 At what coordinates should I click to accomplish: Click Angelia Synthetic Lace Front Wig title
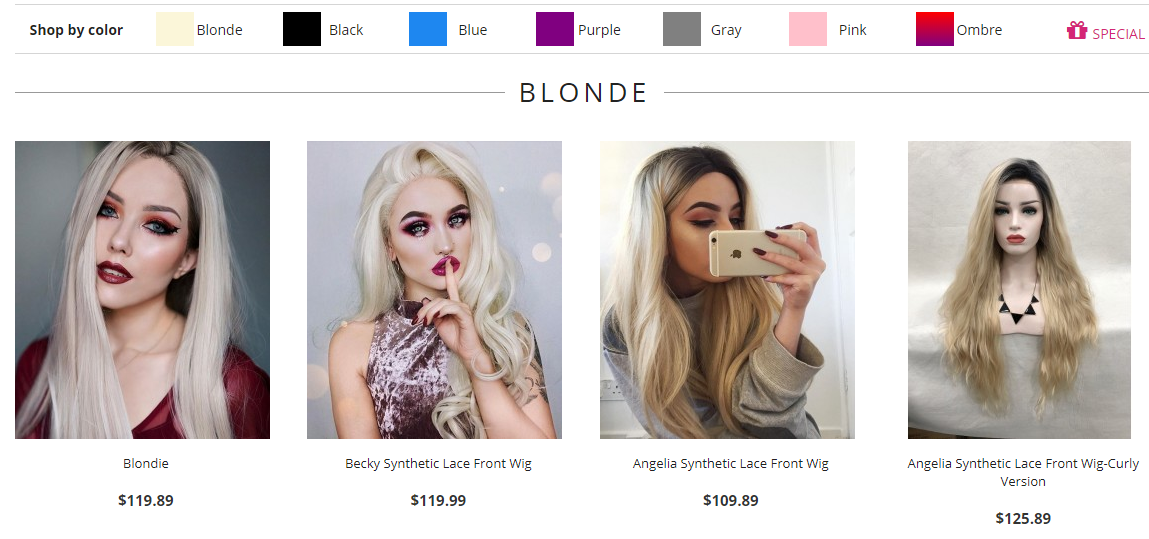point(731,464)
